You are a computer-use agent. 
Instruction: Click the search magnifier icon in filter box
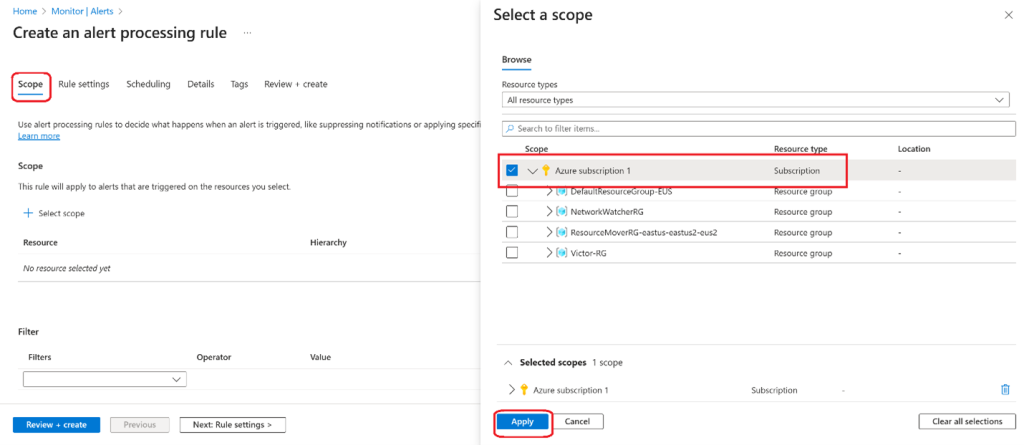(510, 129)
